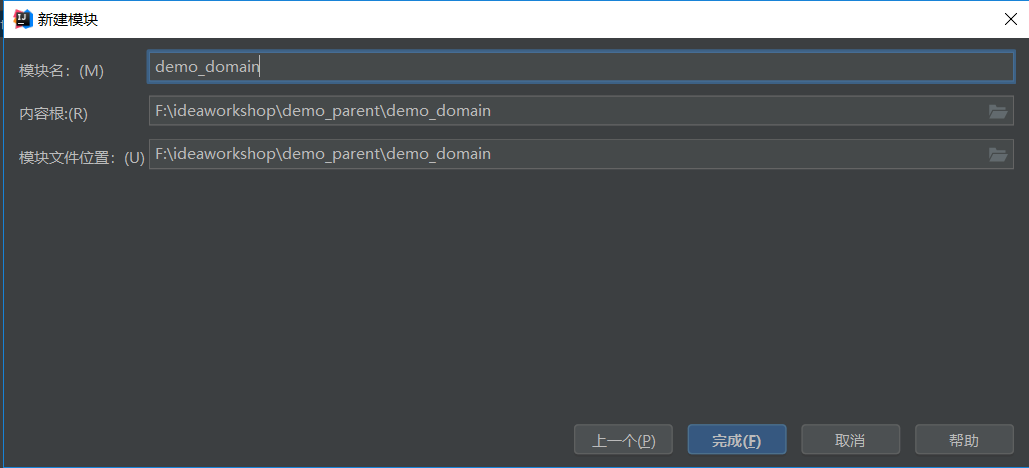Open folder browser for 内容根 path

coord(998,112)
